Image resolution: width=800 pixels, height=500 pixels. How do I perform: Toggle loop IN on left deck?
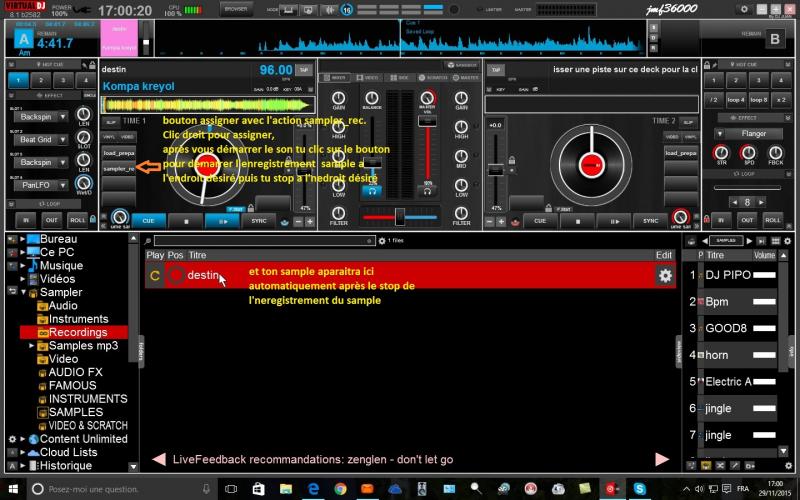pos(25,220)
